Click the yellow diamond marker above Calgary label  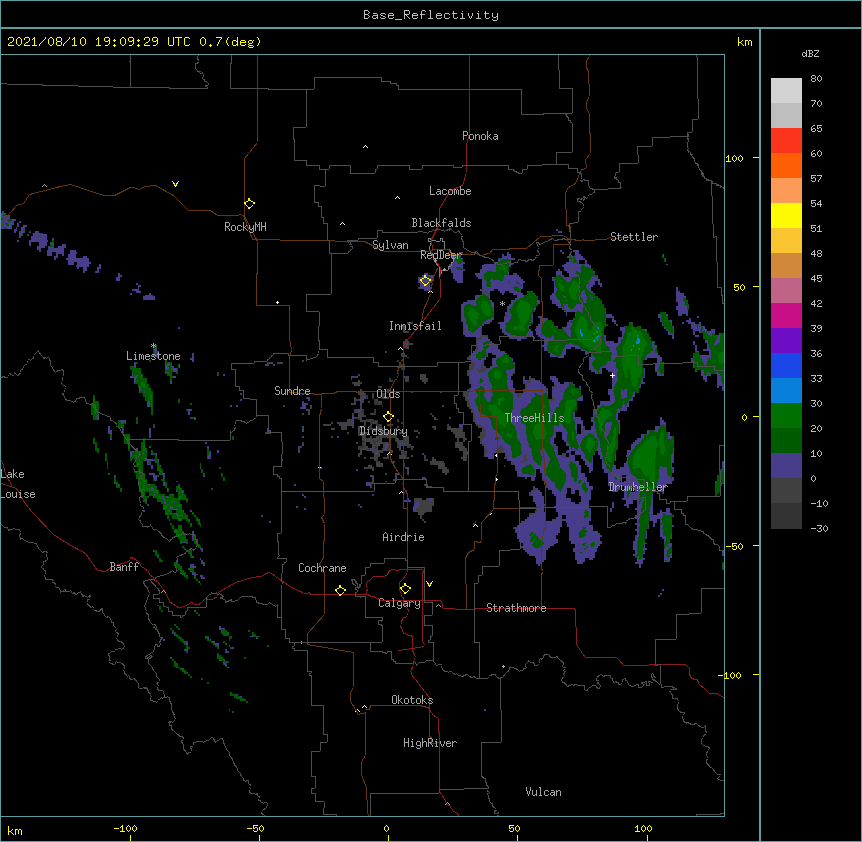[405, 589]
